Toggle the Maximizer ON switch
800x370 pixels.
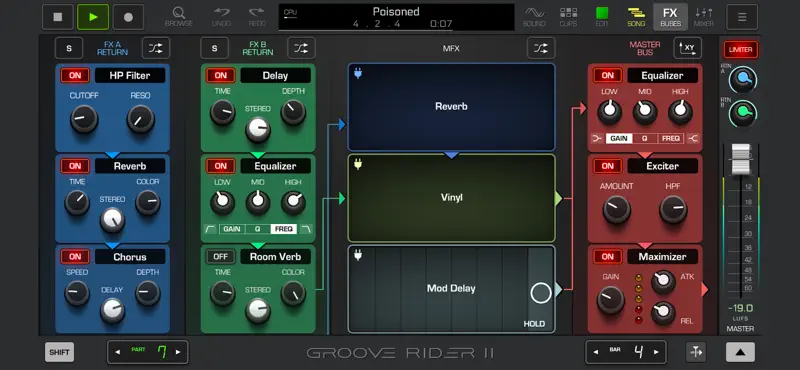(x=607, y=257)
